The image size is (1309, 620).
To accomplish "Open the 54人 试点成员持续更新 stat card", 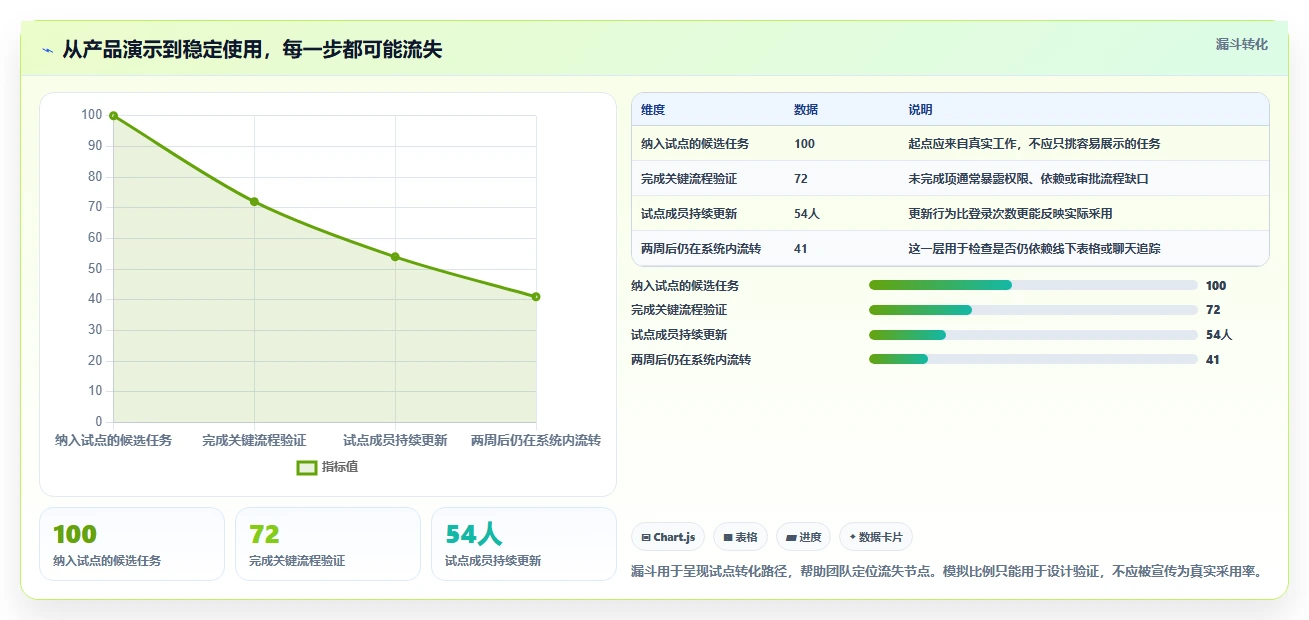I will tap(524, 544).
